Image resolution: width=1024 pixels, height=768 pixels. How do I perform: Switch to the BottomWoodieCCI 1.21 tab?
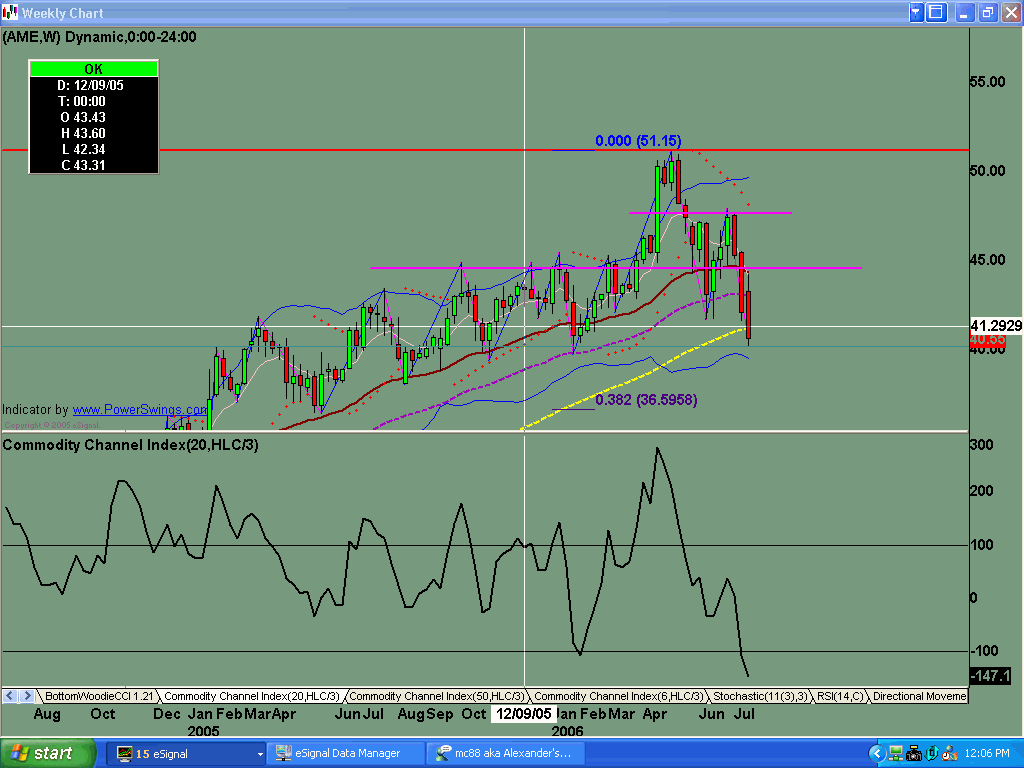pos(99,696)
